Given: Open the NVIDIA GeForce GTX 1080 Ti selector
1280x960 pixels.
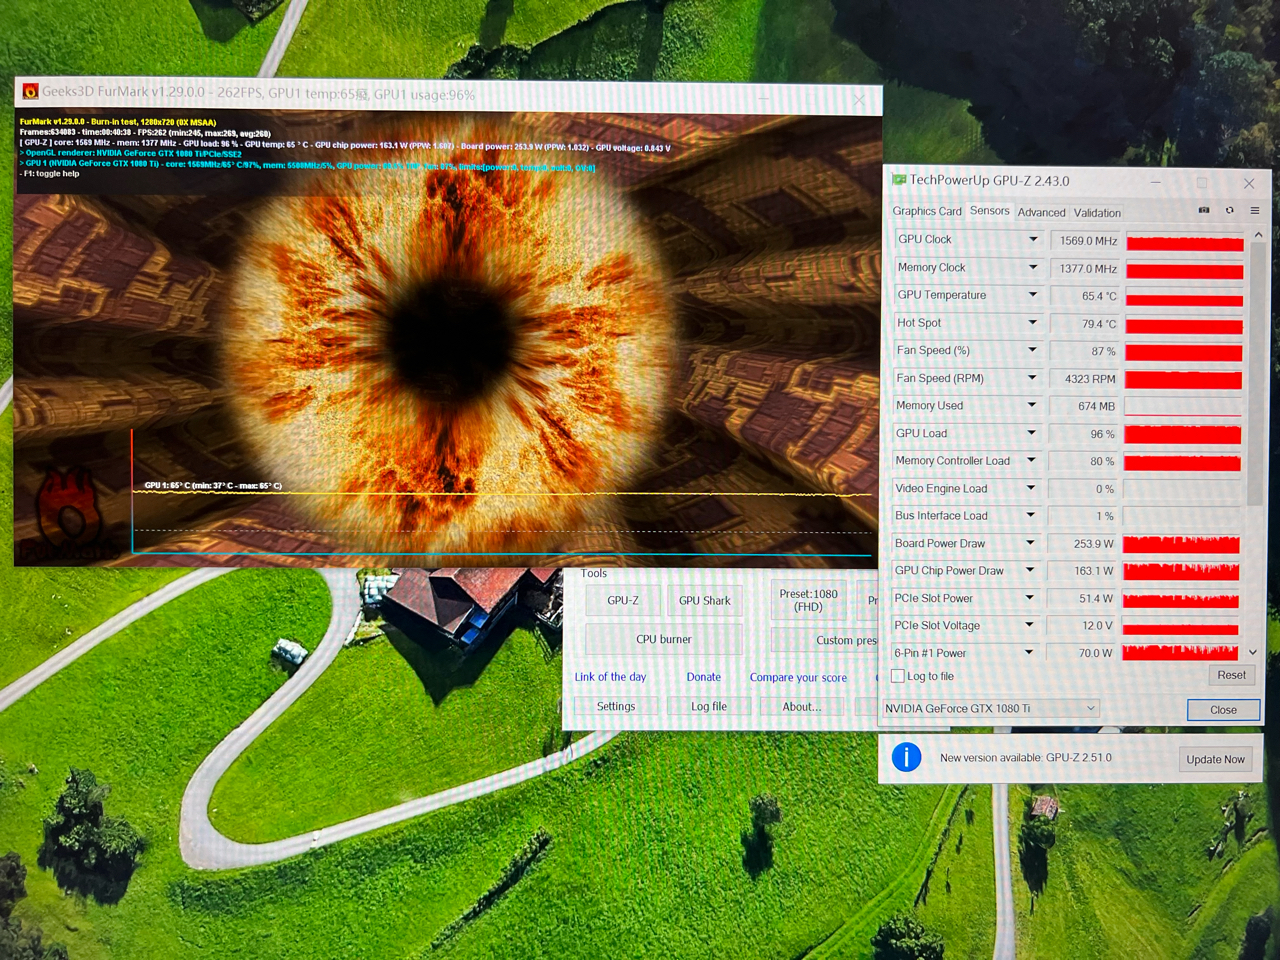Looking at the screenshot, I should 989,708.
